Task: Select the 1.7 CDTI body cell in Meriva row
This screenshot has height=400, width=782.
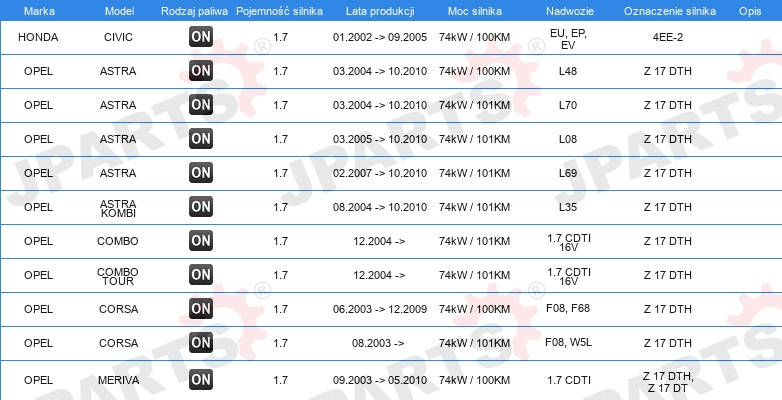Action: 569,381
